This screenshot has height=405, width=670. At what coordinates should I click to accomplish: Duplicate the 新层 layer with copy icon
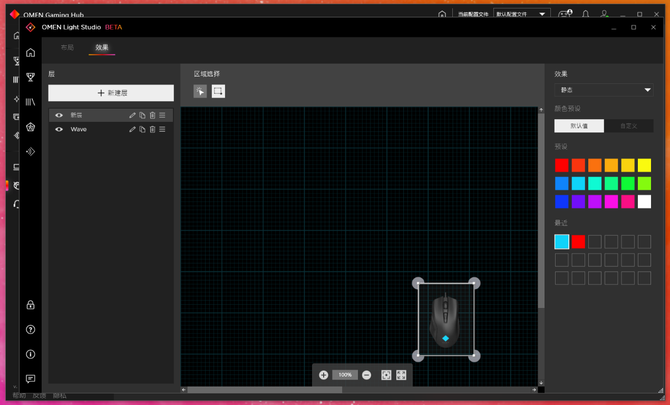click(142, 115)
